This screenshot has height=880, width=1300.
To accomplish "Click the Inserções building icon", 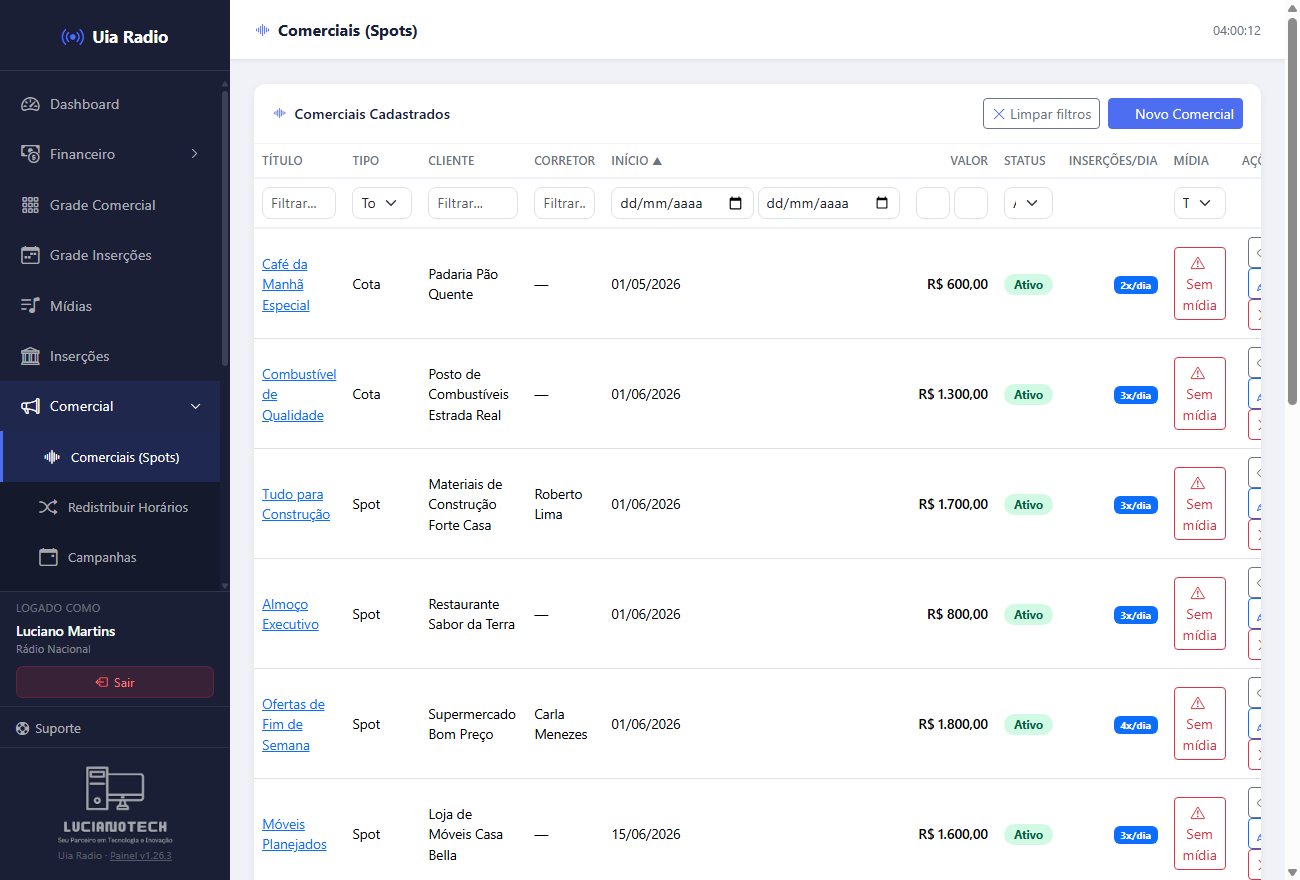I will (30, 356).
